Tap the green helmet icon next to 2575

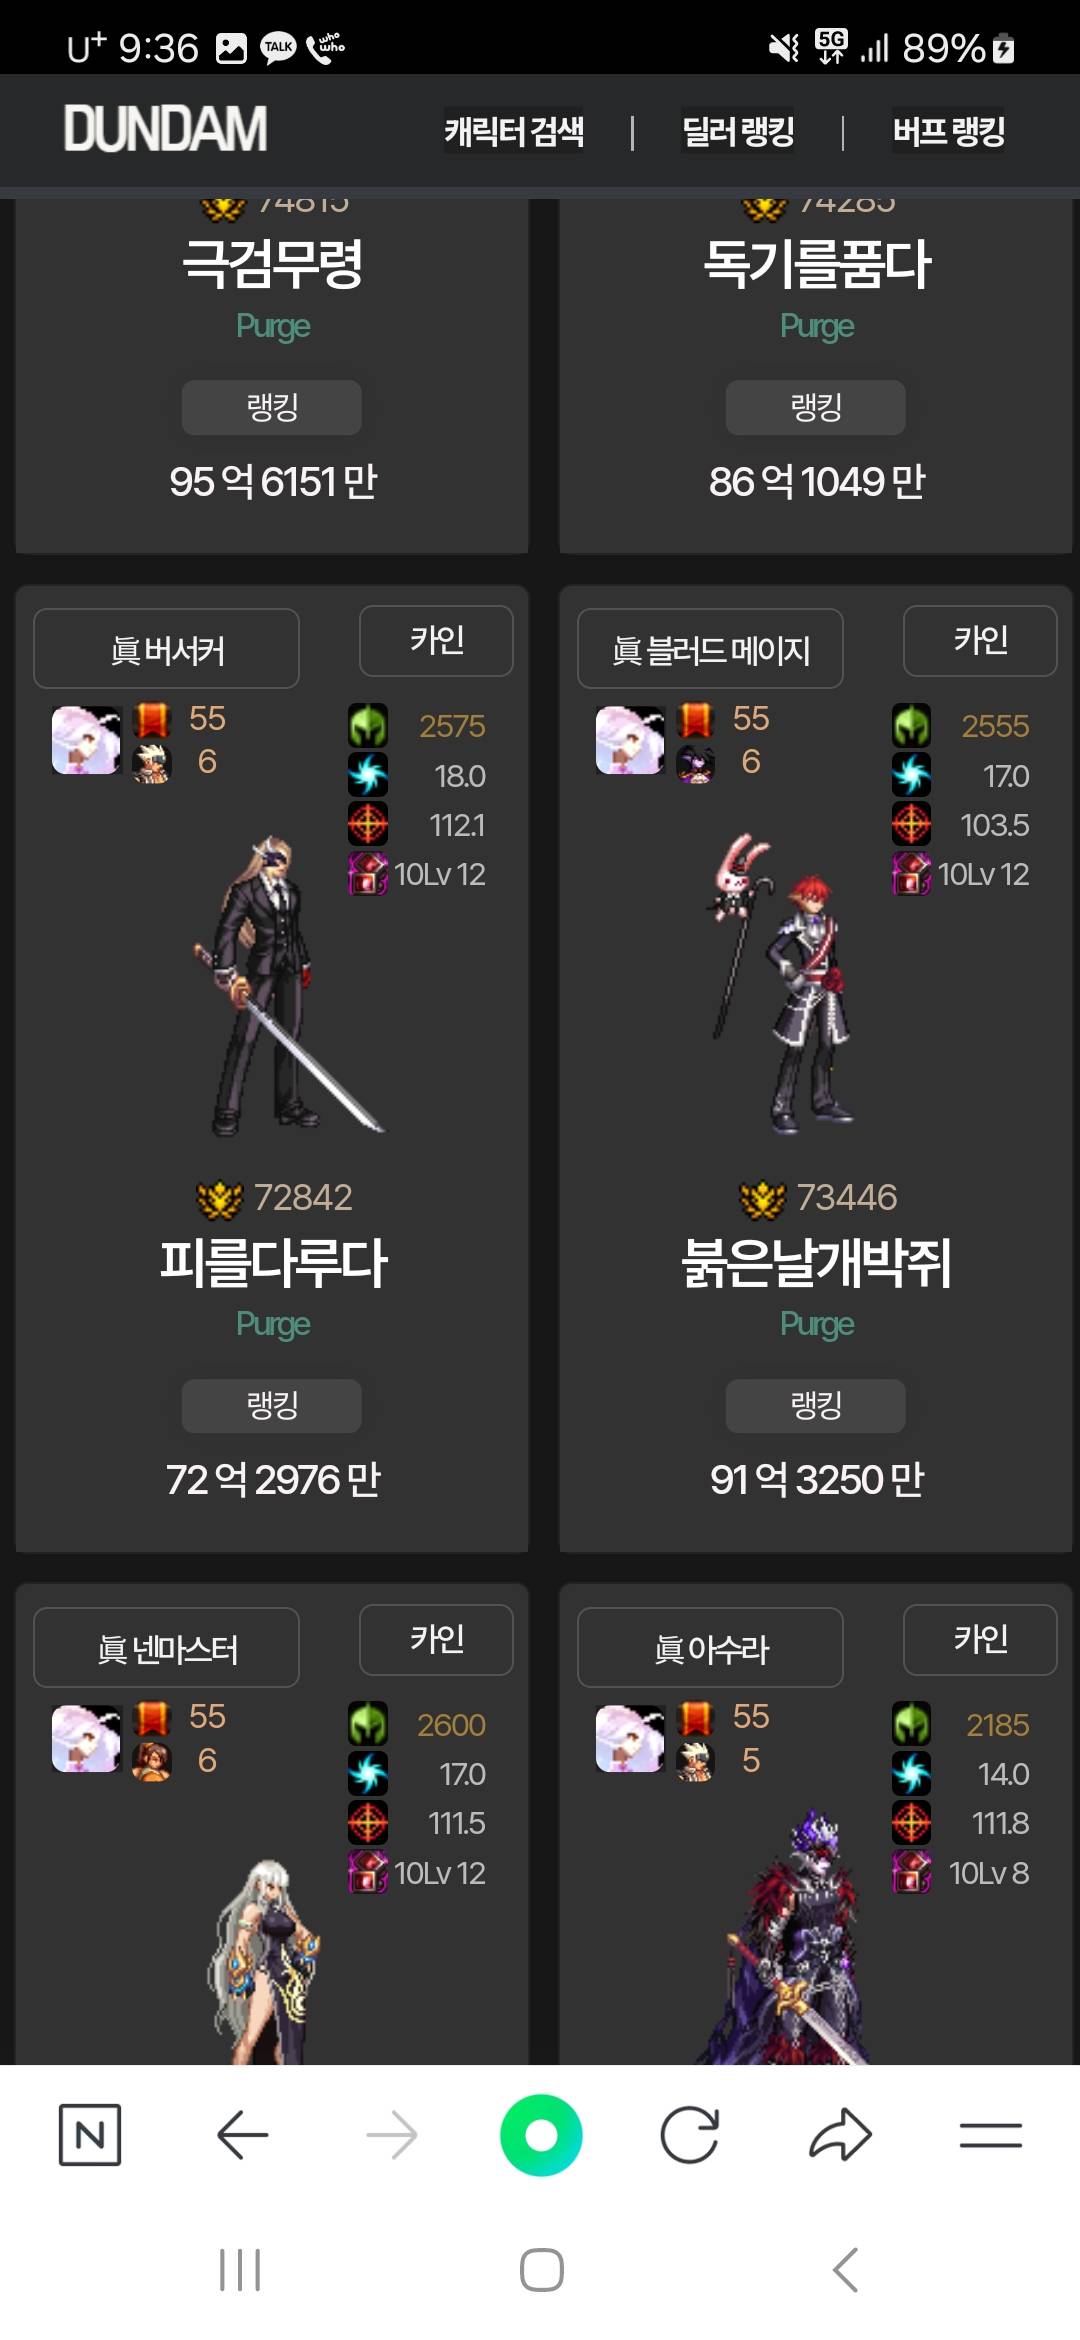pos(368,726)
